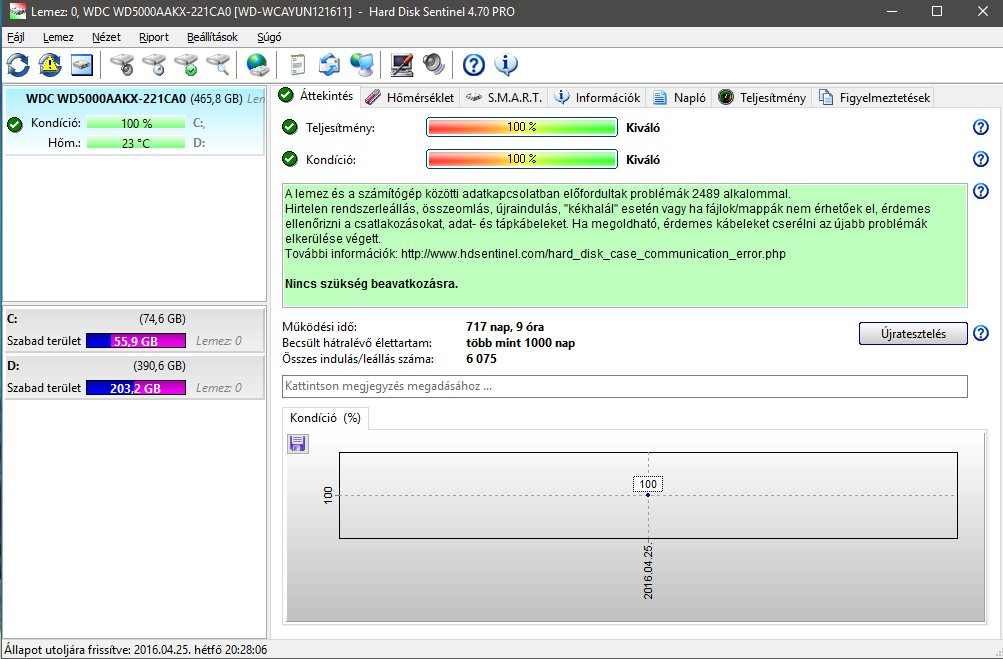Click green check icon beside Kondíció in left panel

(15, 124)
